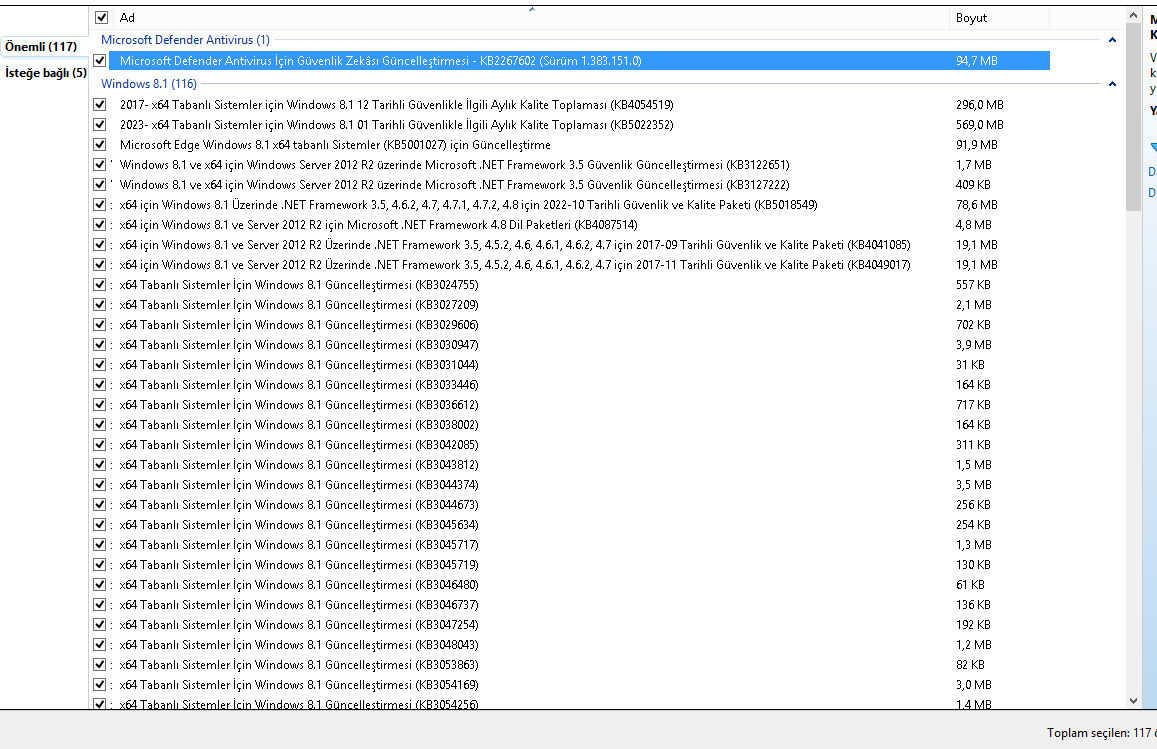The height and width of the screenshot is (749, 1157).
Task: Select the 2023-01 monthly rollup KB5022352 row
Action: tap(397, 125)
